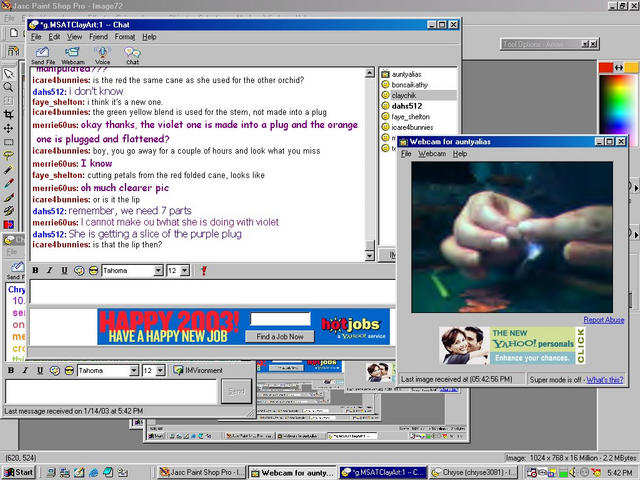Open Help menu in chat window
The width and height of the screenshot is (640, 480).
(149, 37)
